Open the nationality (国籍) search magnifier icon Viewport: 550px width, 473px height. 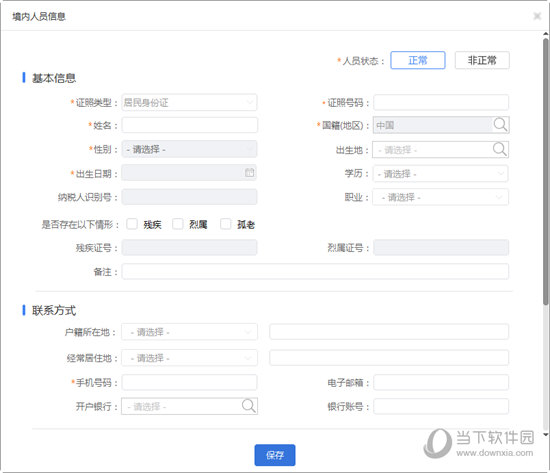500,125
